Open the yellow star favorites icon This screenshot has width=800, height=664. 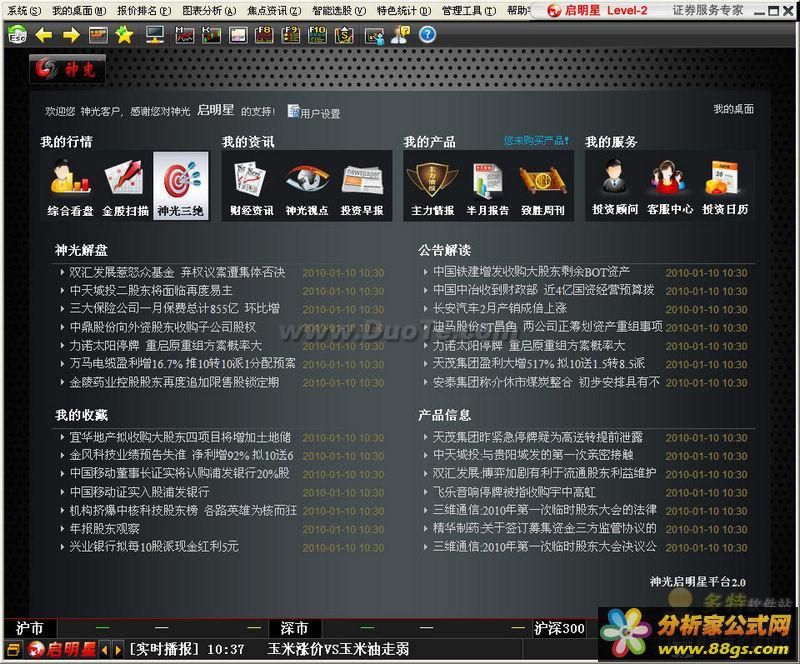[x=124, y=35]
